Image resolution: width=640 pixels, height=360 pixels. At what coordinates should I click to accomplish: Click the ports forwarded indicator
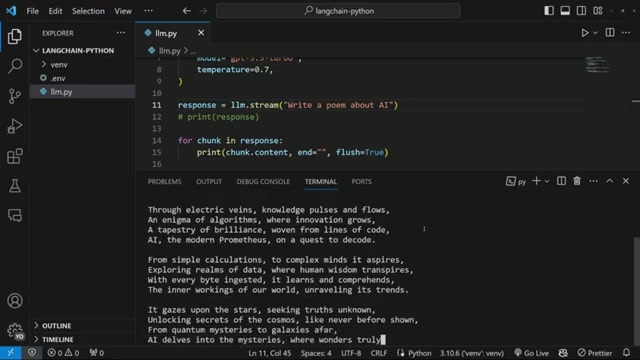(x=97, y=353)
